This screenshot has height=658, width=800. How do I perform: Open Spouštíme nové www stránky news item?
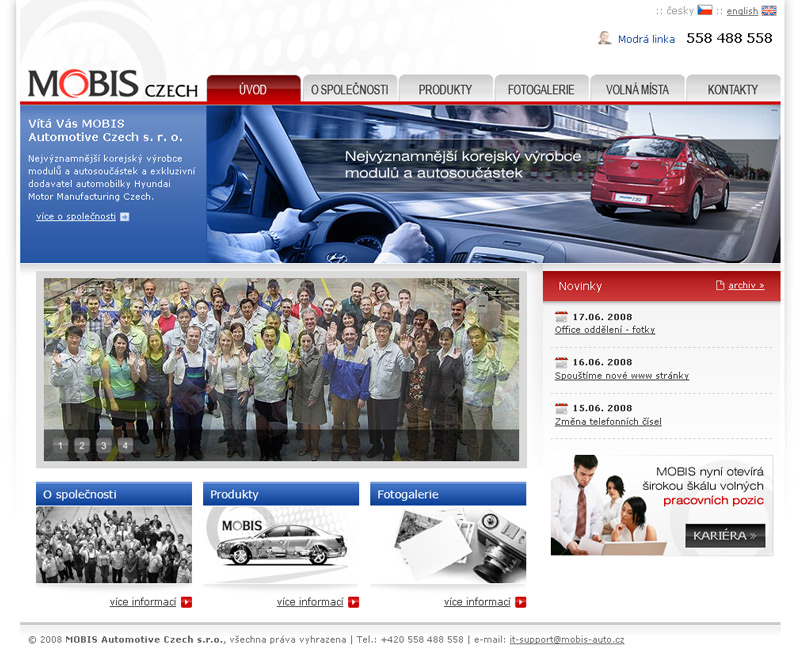click(621, 376)
